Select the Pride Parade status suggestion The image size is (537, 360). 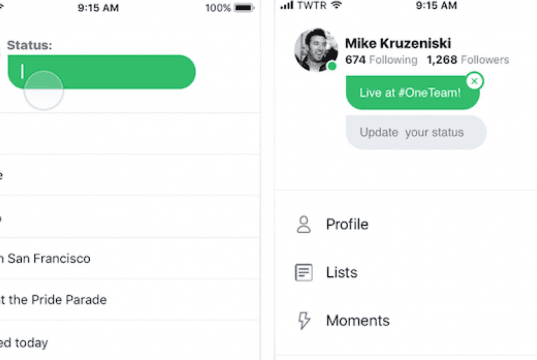tap(130, 300)
